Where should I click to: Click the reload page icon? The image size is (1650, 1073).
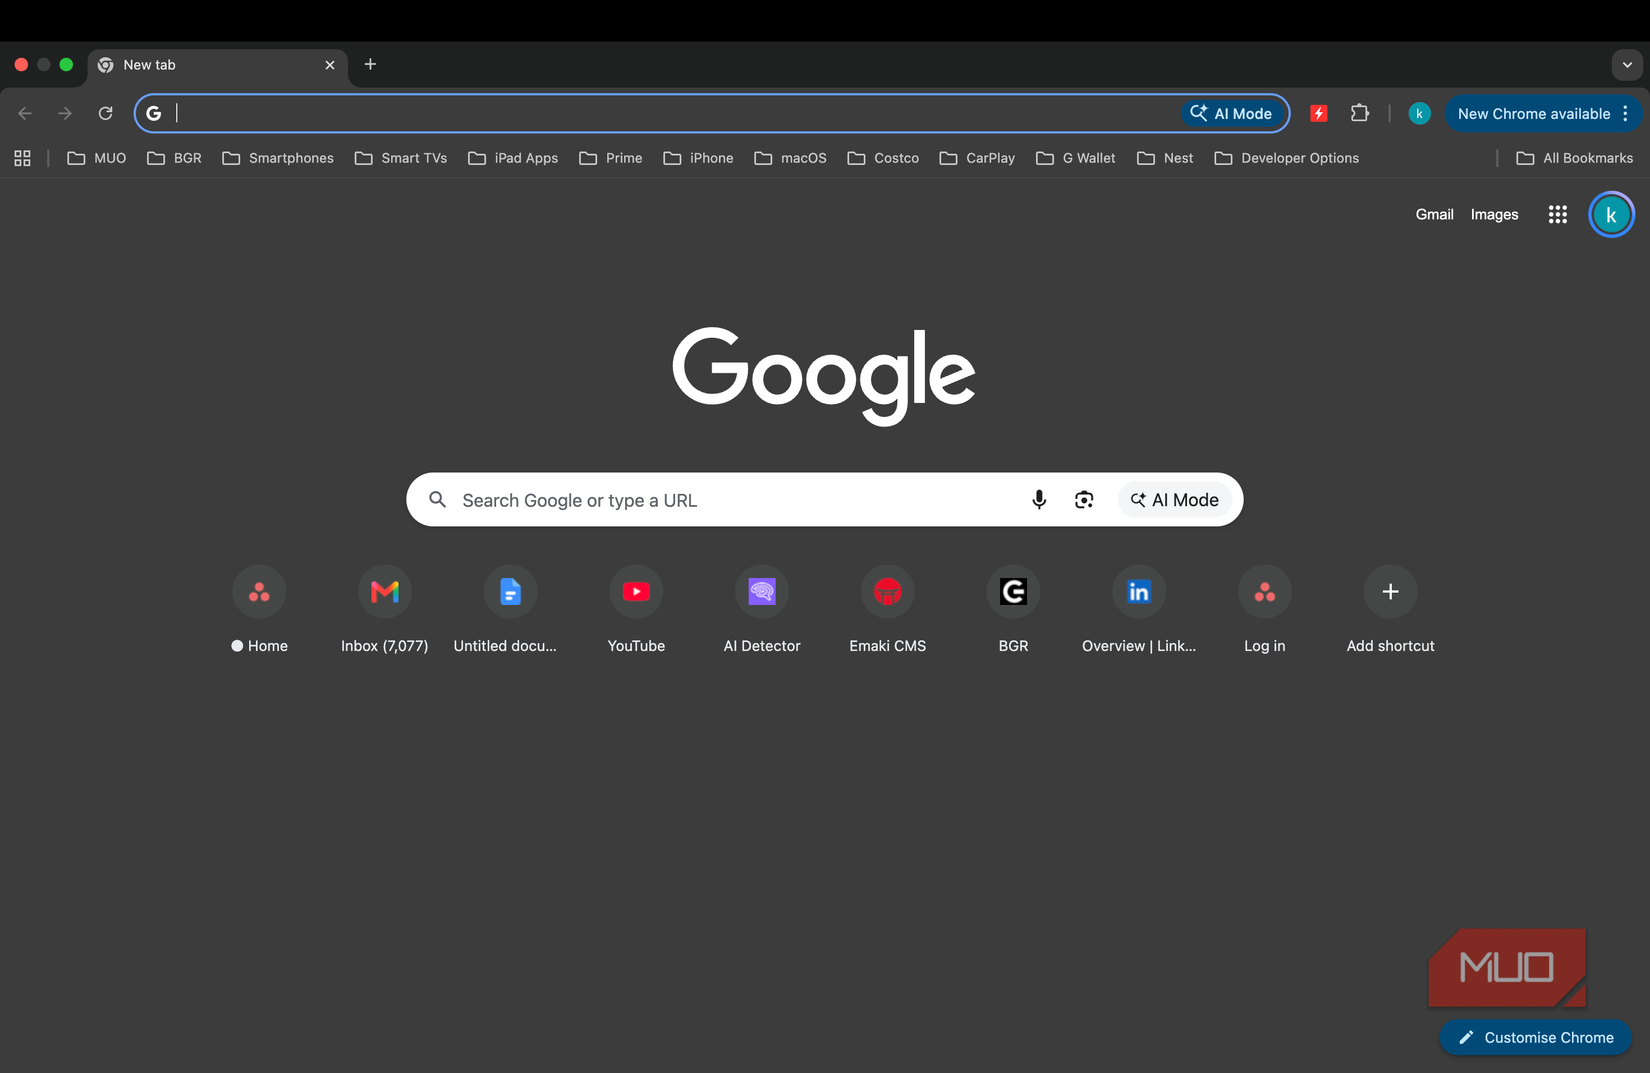105,113
